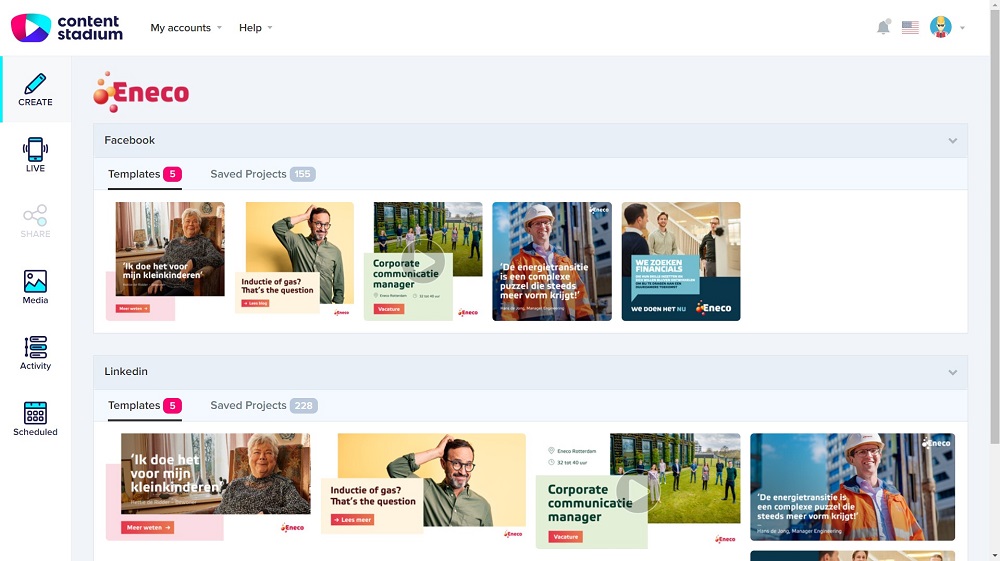The width and height of the screenshot is (1000, 561).
Task: Open the Live section in the sidebar
Action: tap(36, 155)
